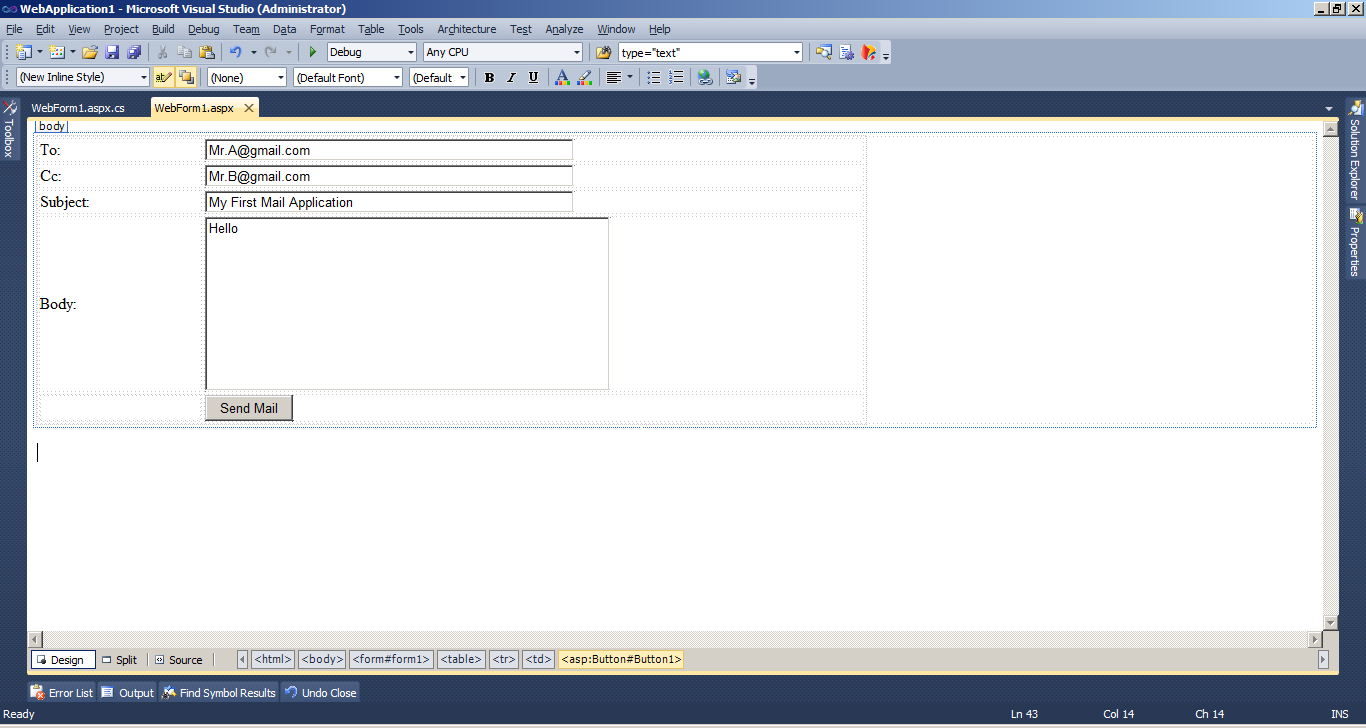Open the Any CPU platform dropdown
The image size is (1366, 728).
pyautogui.click(x=503, y=52)
